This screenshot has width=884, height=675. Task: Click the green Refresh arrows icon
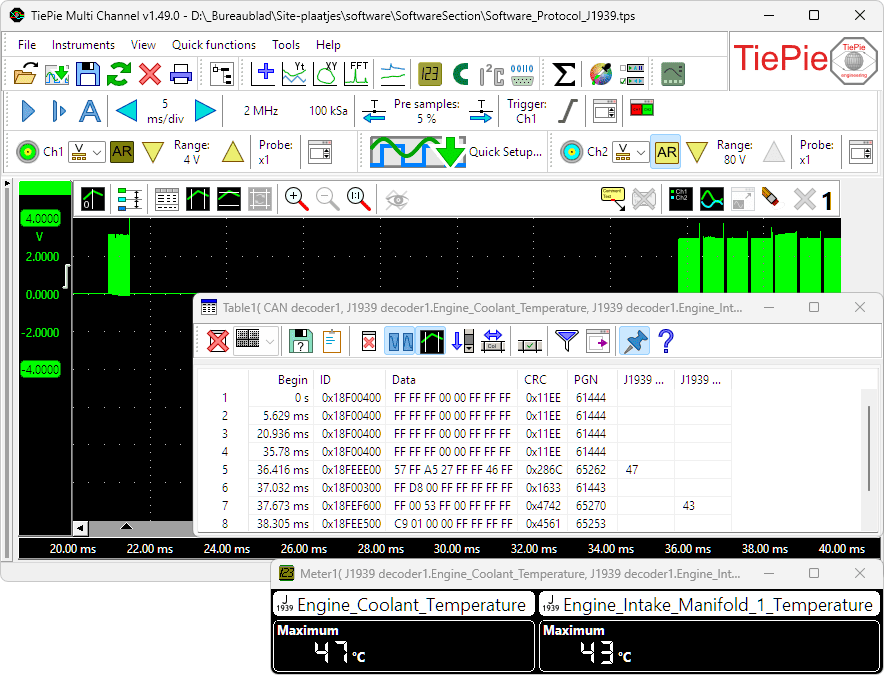(x=119, y=73)
